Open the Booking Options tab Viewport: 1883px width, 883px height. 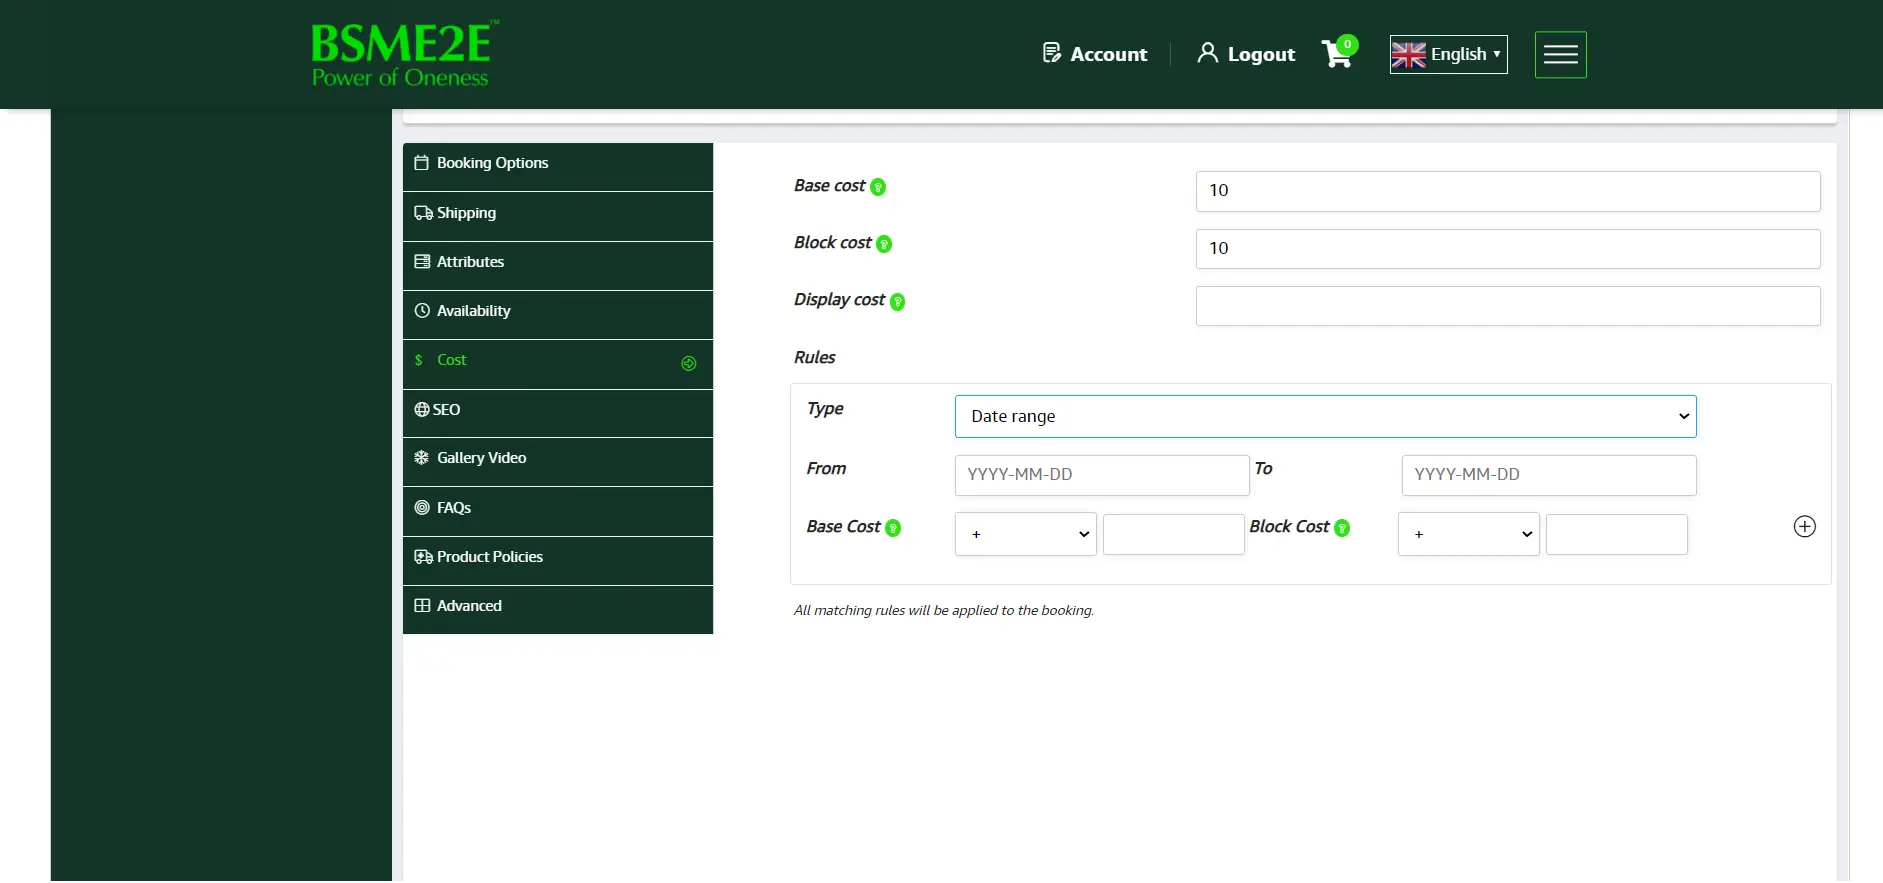[558, 166]
